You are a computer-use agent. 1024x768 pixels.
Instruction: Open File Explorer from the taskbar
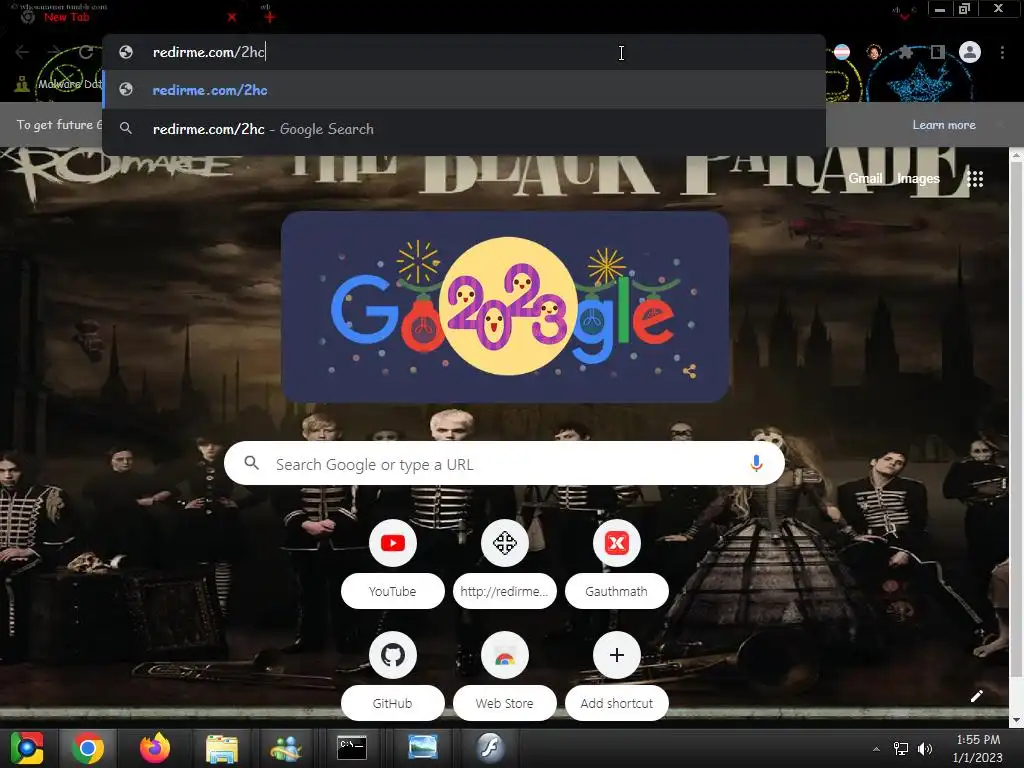[x=222, y=748]
